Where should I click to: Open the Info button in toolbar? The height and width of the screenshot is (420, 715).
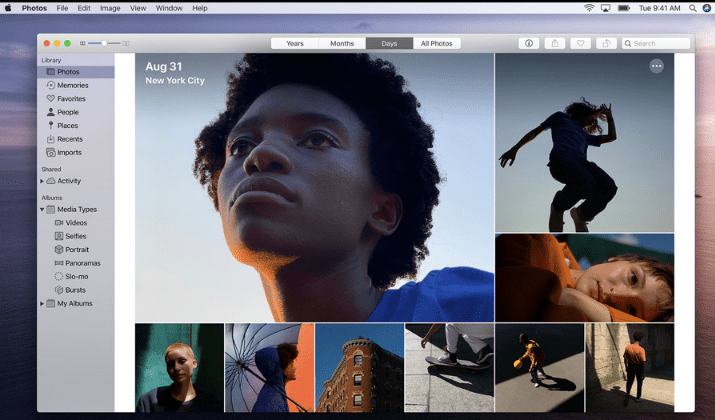click(x=529, y=43)
